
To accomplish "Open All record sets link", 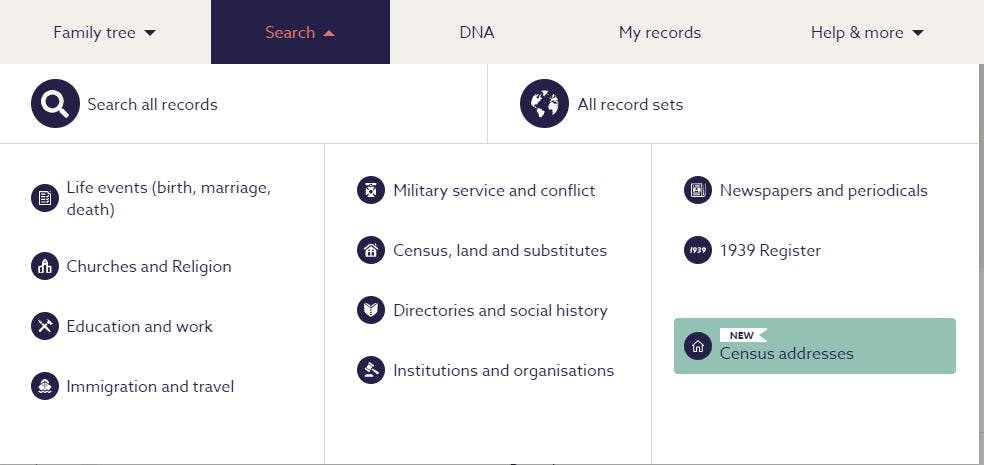I will [x=630, y=104].
